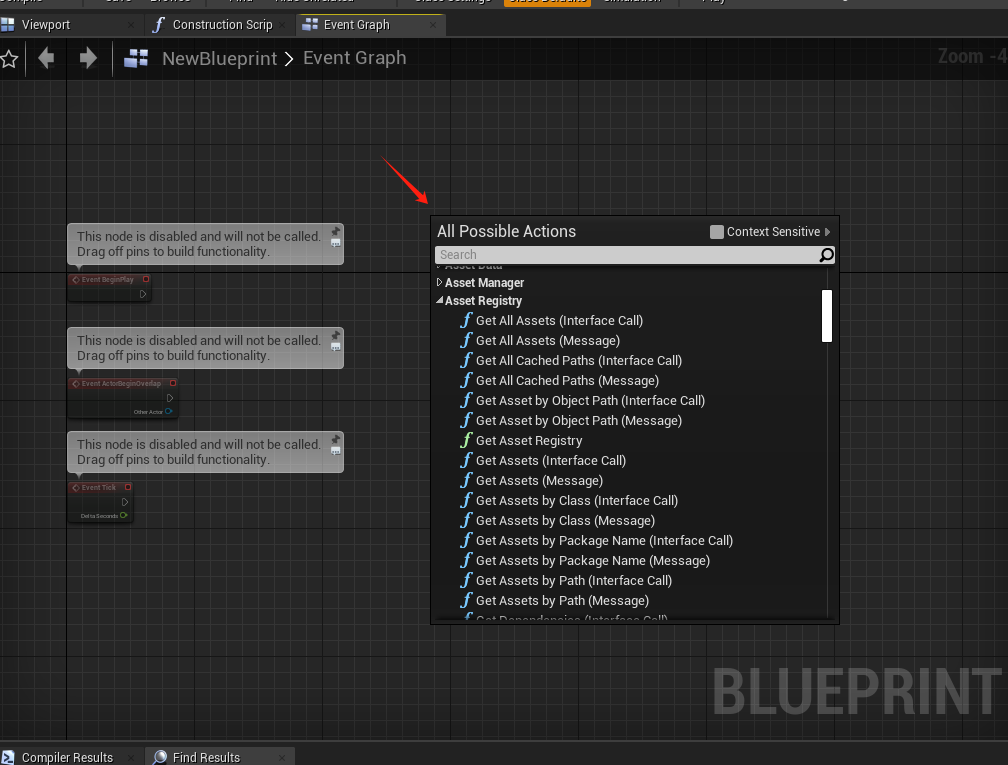Open the Find Results tab
The image size is (1008, 765).
pos(206,757)
